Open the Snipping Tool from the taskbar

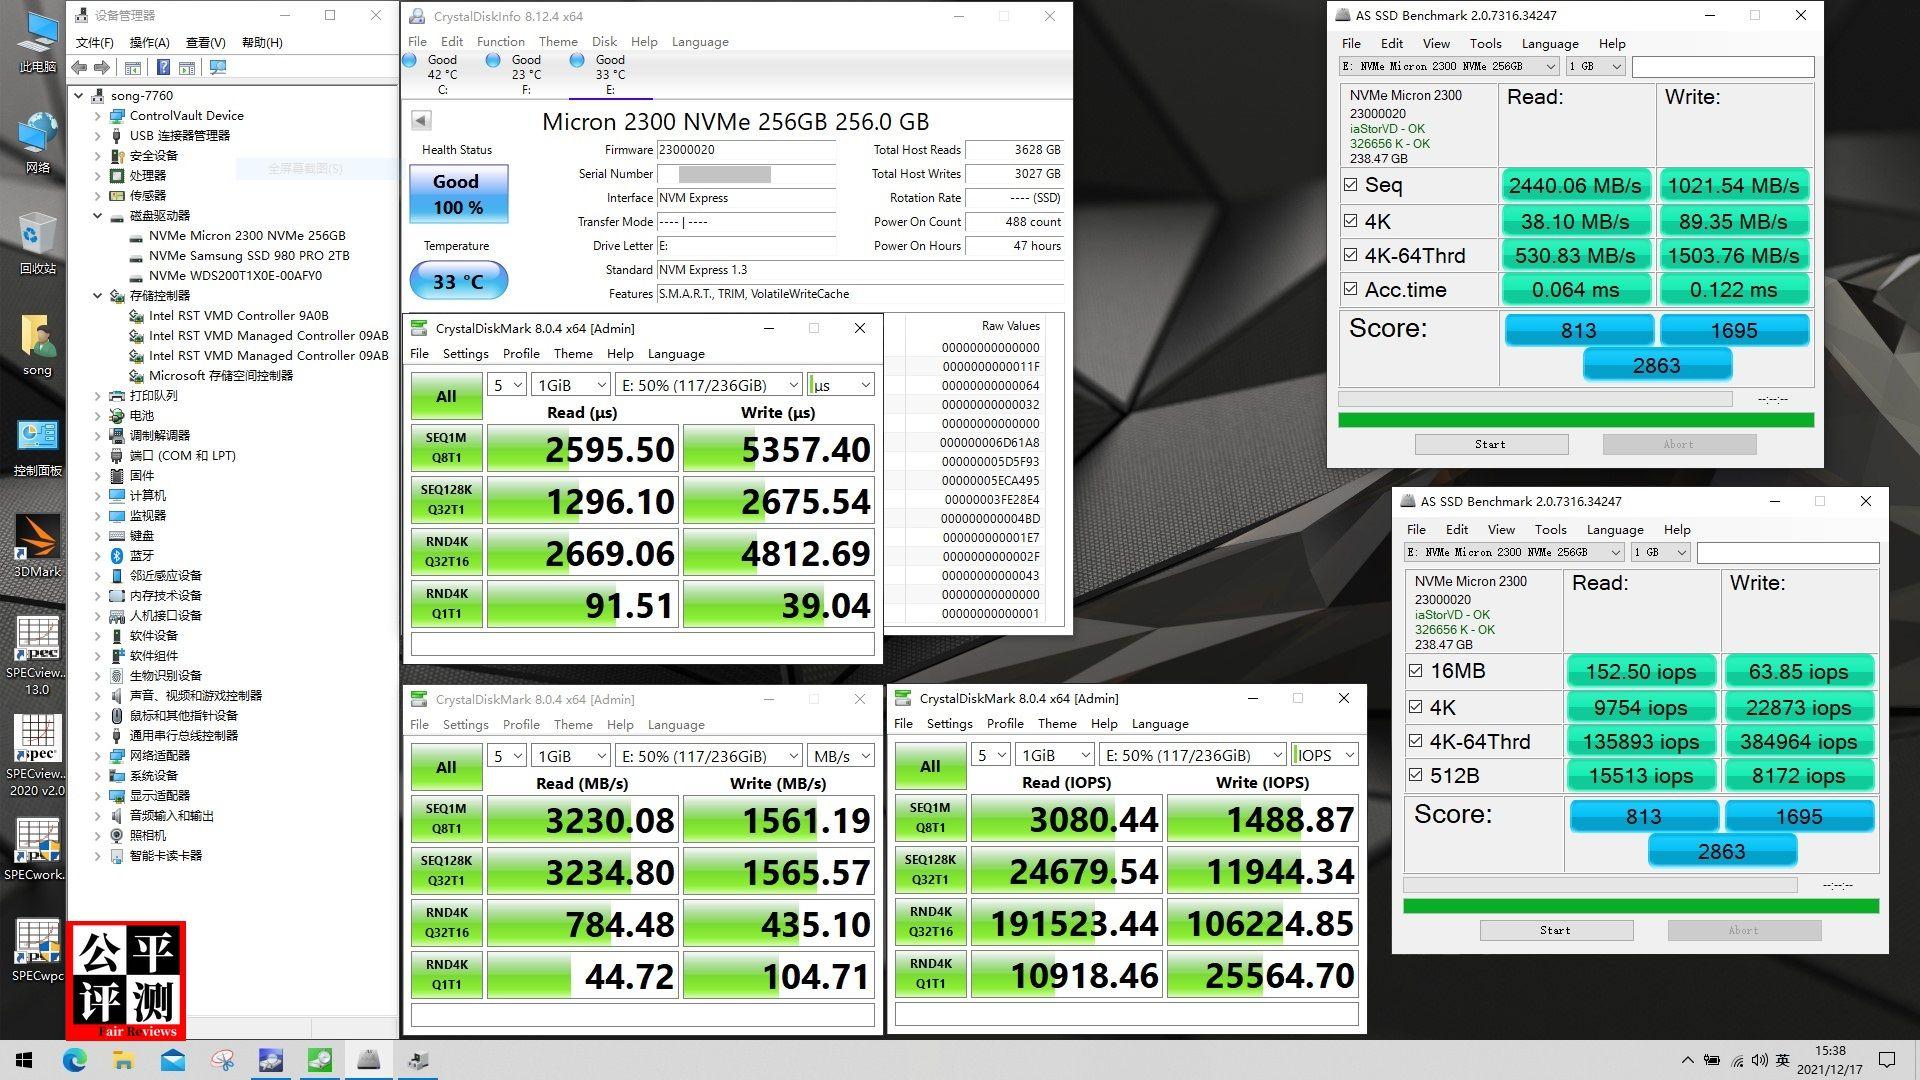pos(222,1060)
